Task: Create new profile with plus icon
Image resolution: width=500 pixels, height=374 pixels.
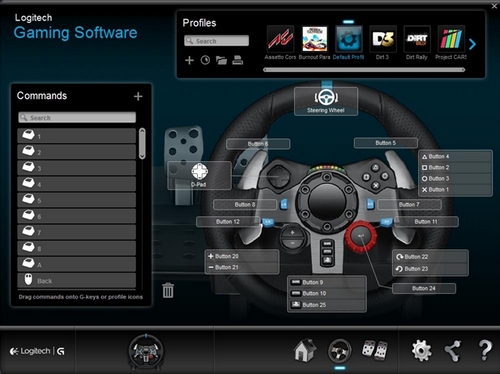Action: point(189,60)
